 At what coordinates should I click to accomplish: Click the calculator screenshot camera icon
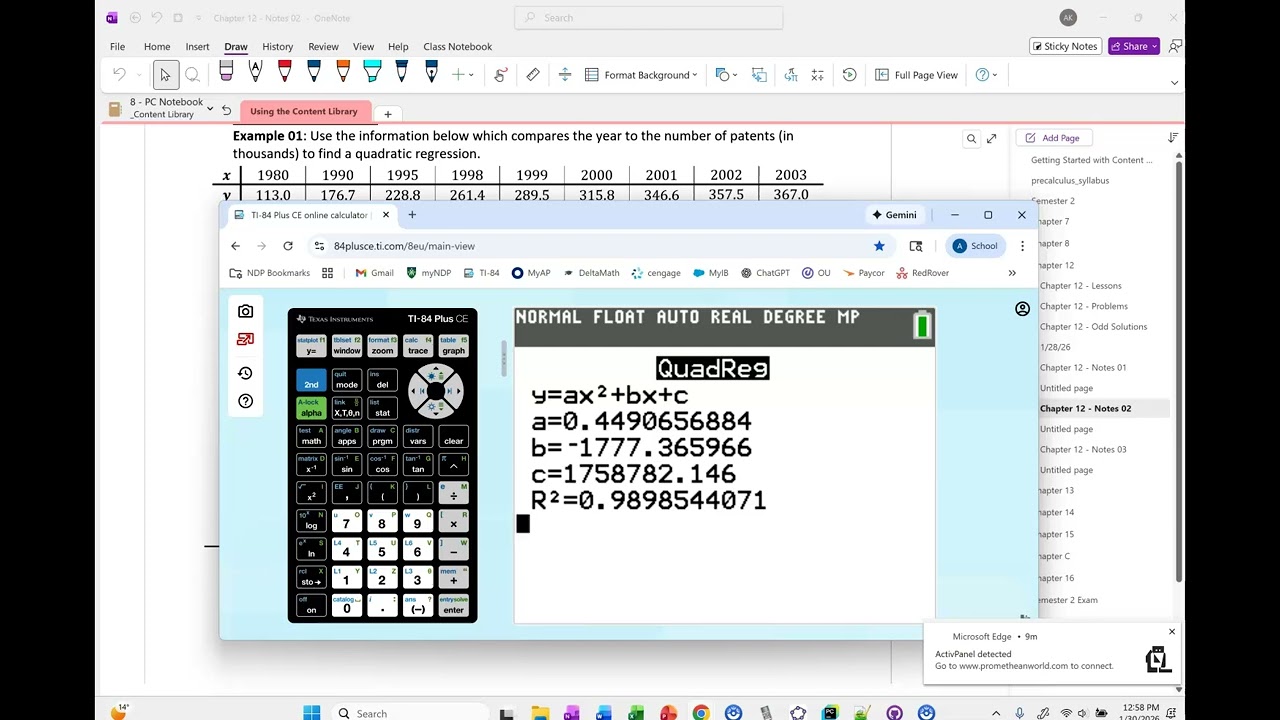pos(245,311)
